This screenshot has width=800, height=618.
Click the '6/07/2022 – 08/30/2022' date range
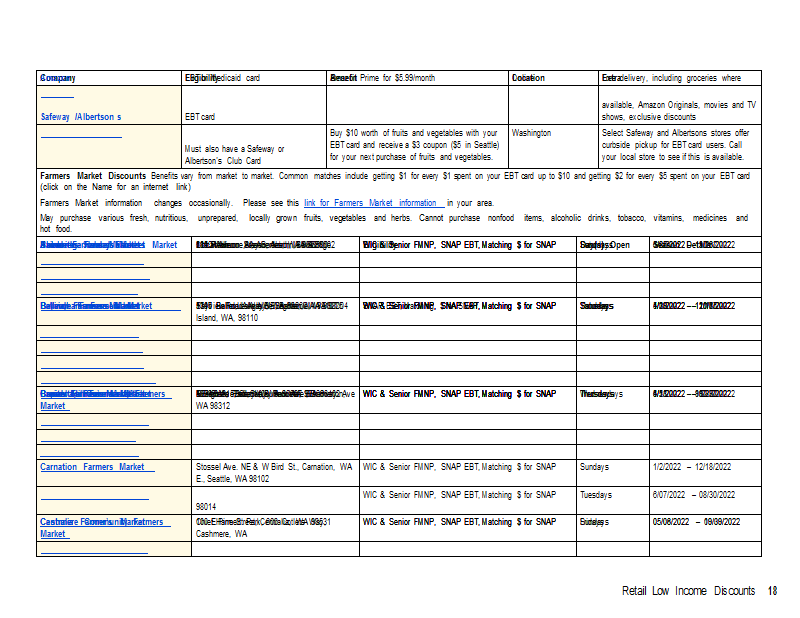(693, 495)
